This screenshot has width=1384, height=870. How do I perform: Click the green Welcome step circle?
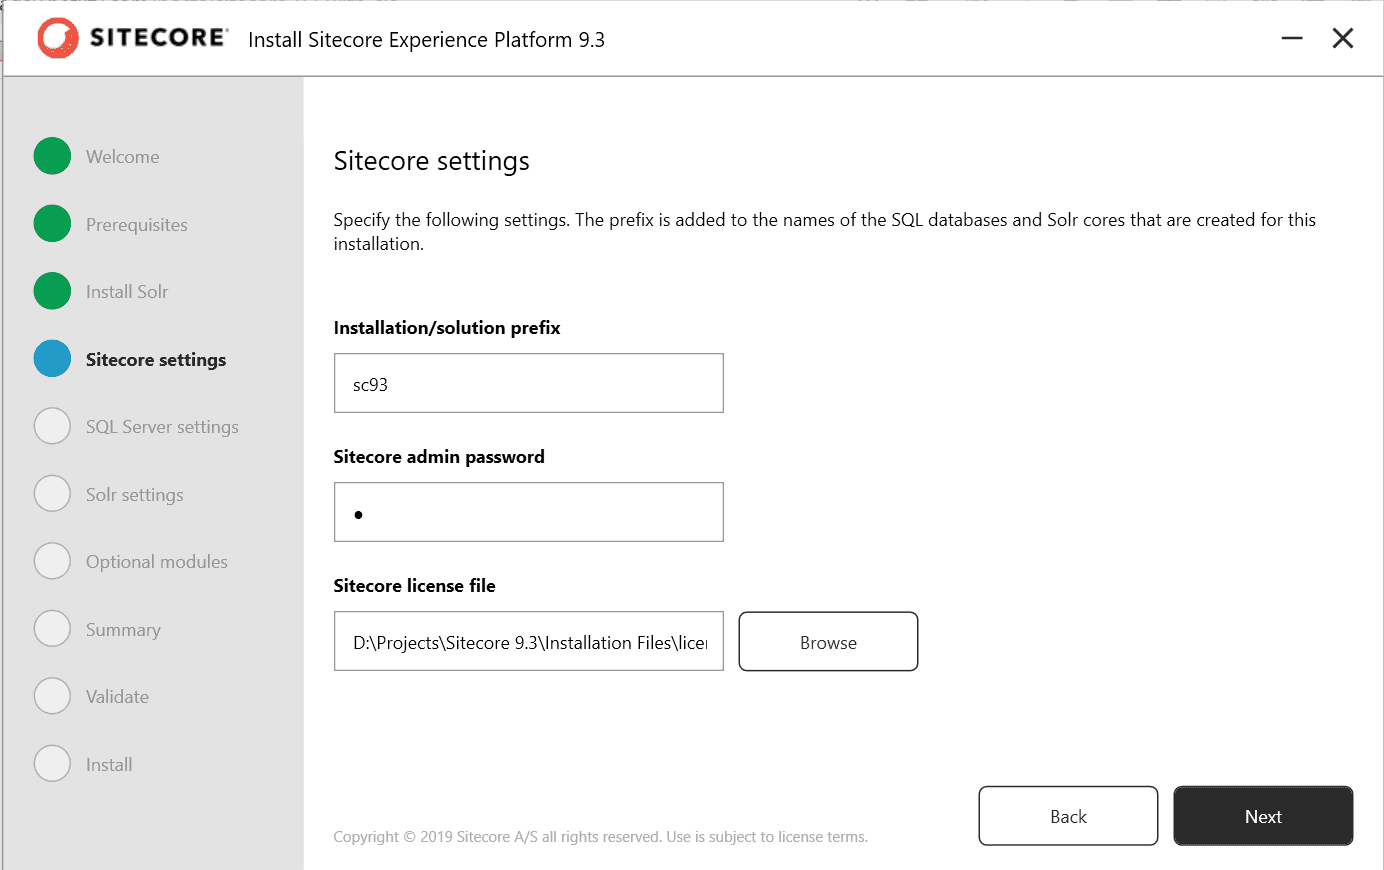(52, 156)
